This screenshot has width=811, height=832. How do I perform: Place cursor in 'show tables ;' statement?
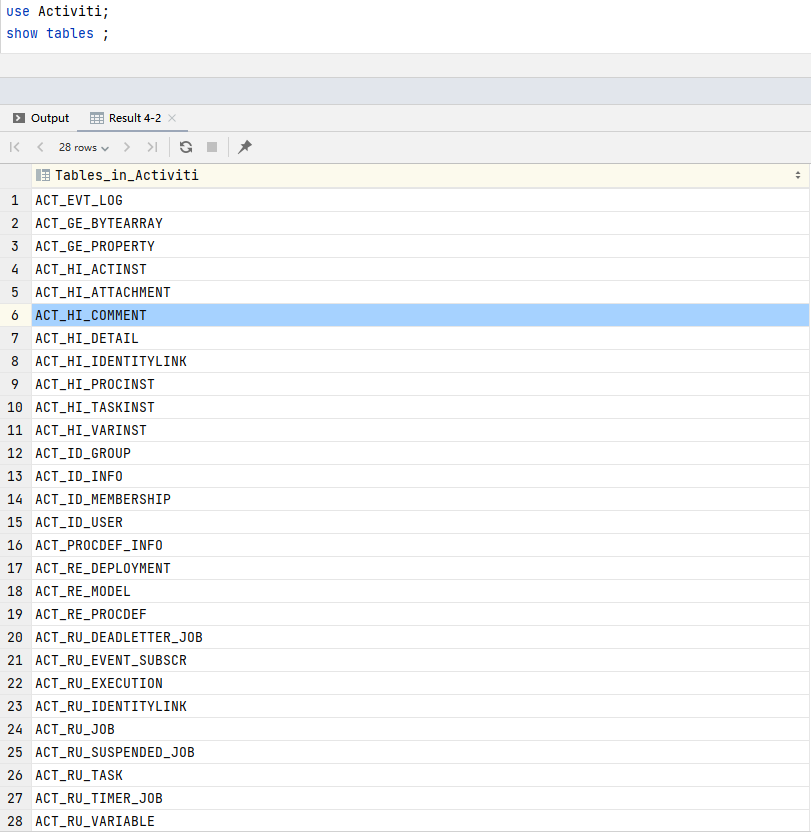point(57,33)
